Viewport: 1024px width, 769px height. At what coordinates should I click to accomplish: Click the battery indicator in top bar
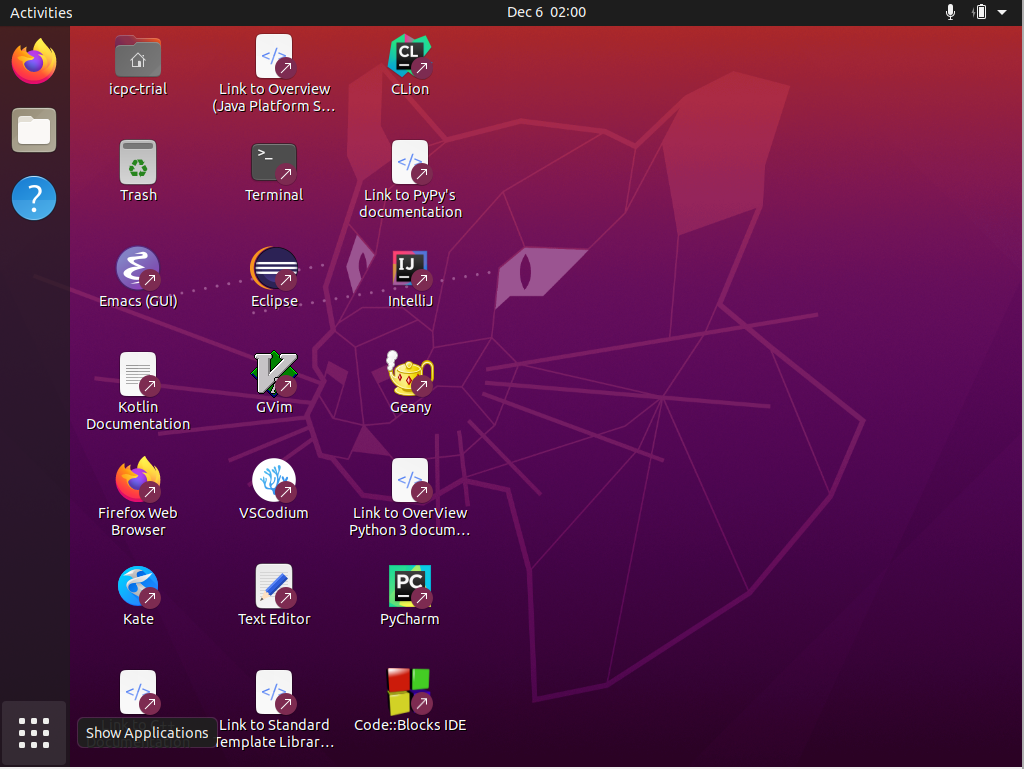980,12
